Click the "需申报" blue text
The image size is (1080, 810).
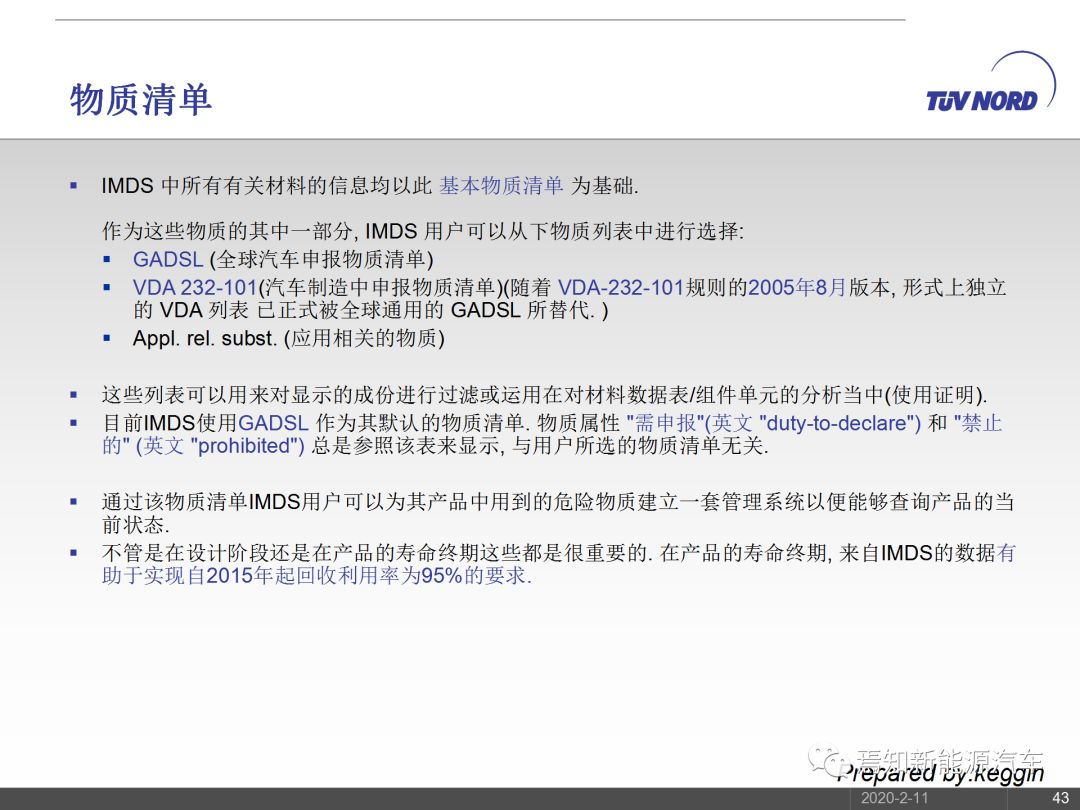point(664,423)
